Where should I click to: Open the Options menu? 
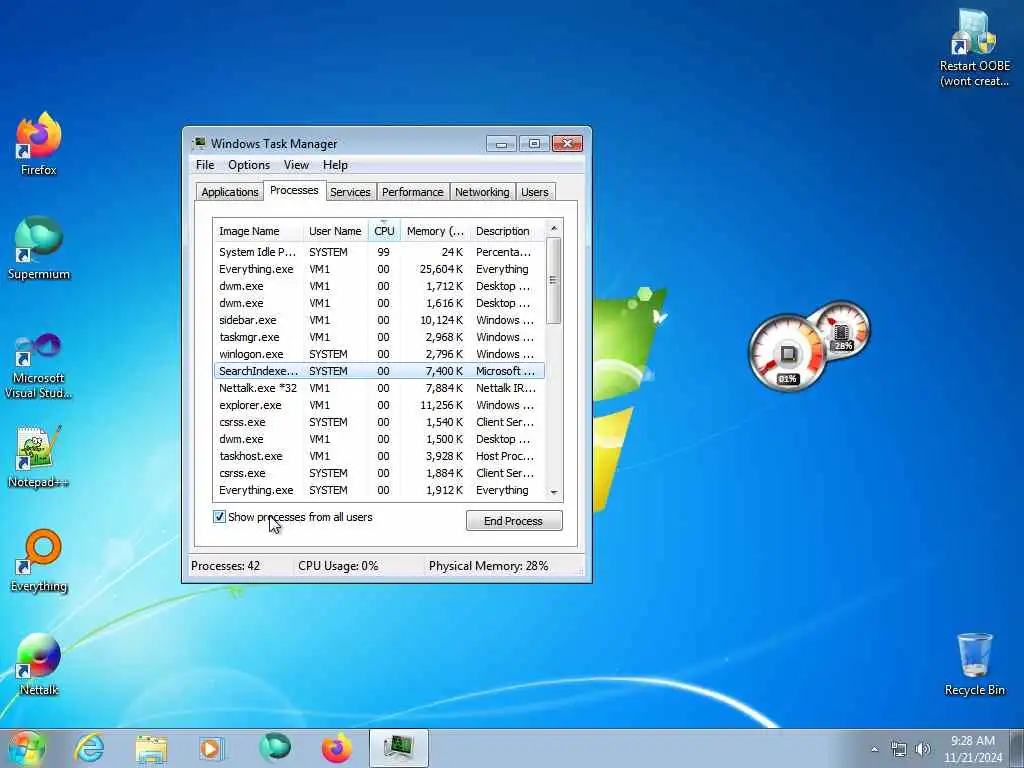click(249, 165)
